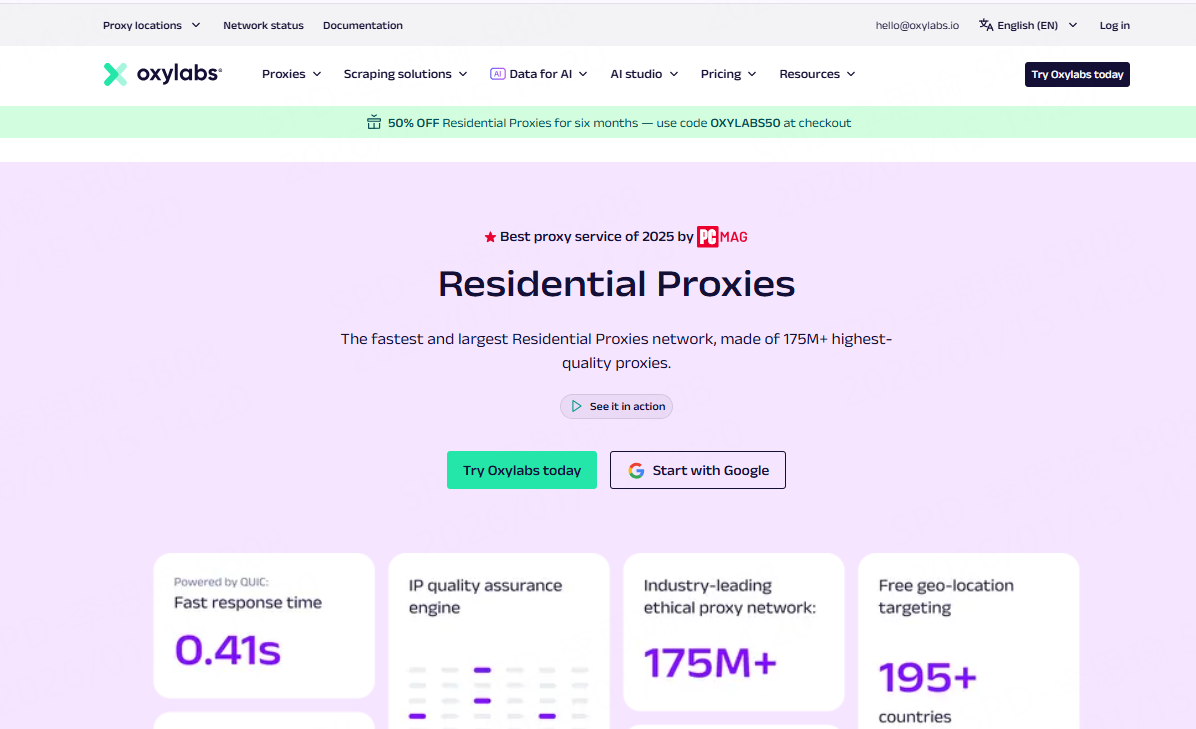
Task: Click the Oxylabs logo icon
Action: (x=115, y=74)
